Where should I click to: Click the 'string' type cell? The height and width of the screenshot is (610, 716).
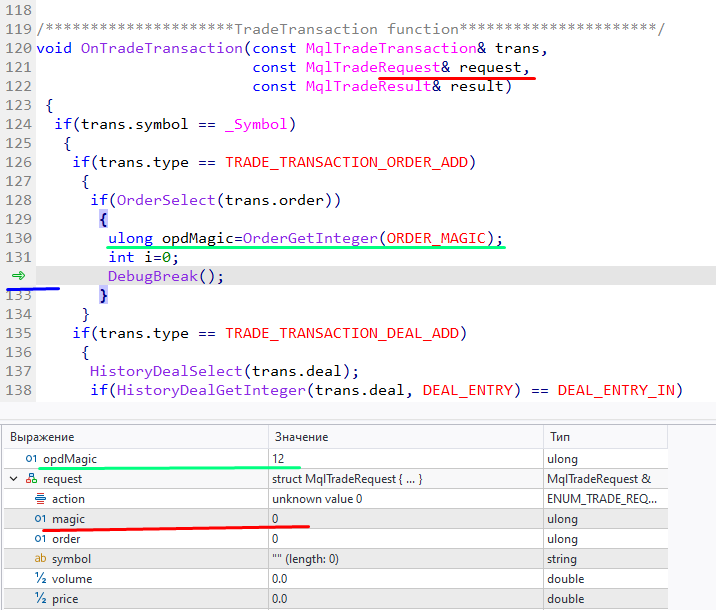562,559
